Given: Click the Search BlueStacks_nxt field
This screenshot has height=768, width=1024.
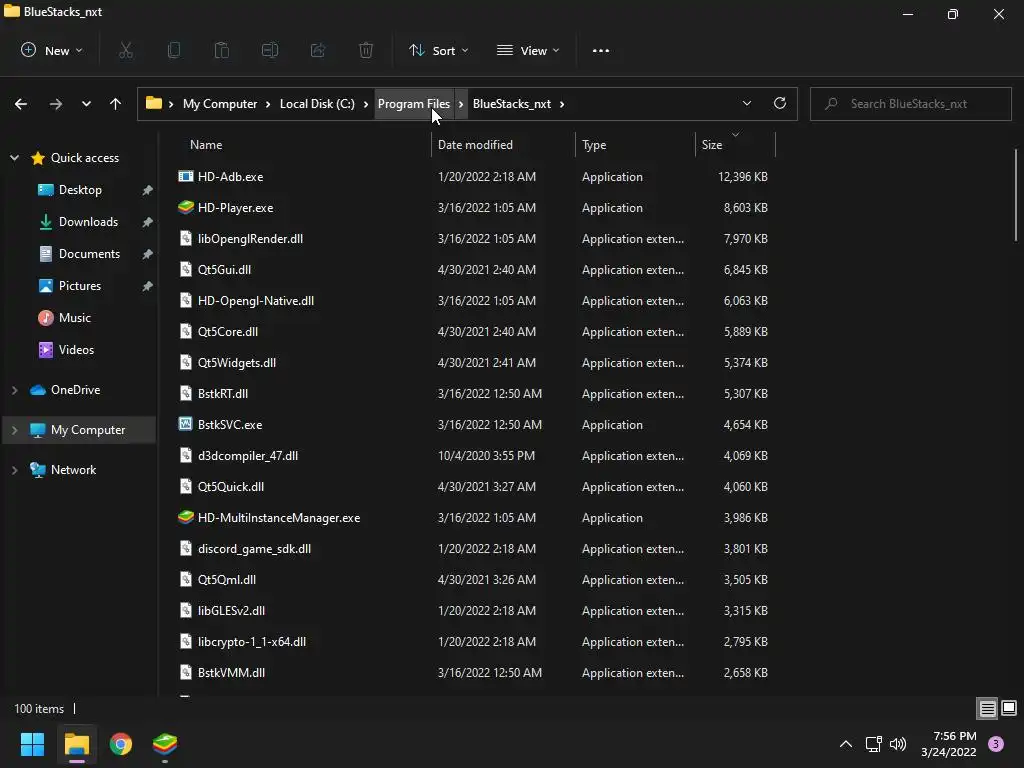Looking at the screenshot, I should [x=911, y=104].
